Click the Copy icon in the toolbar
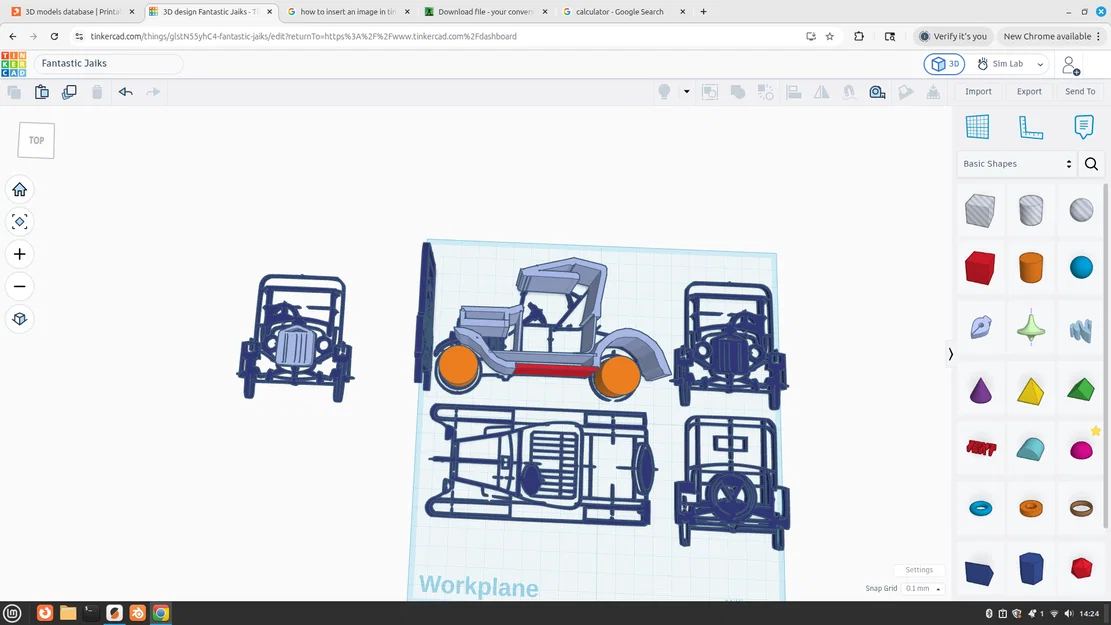1111x625 pixels. [14, 92]
